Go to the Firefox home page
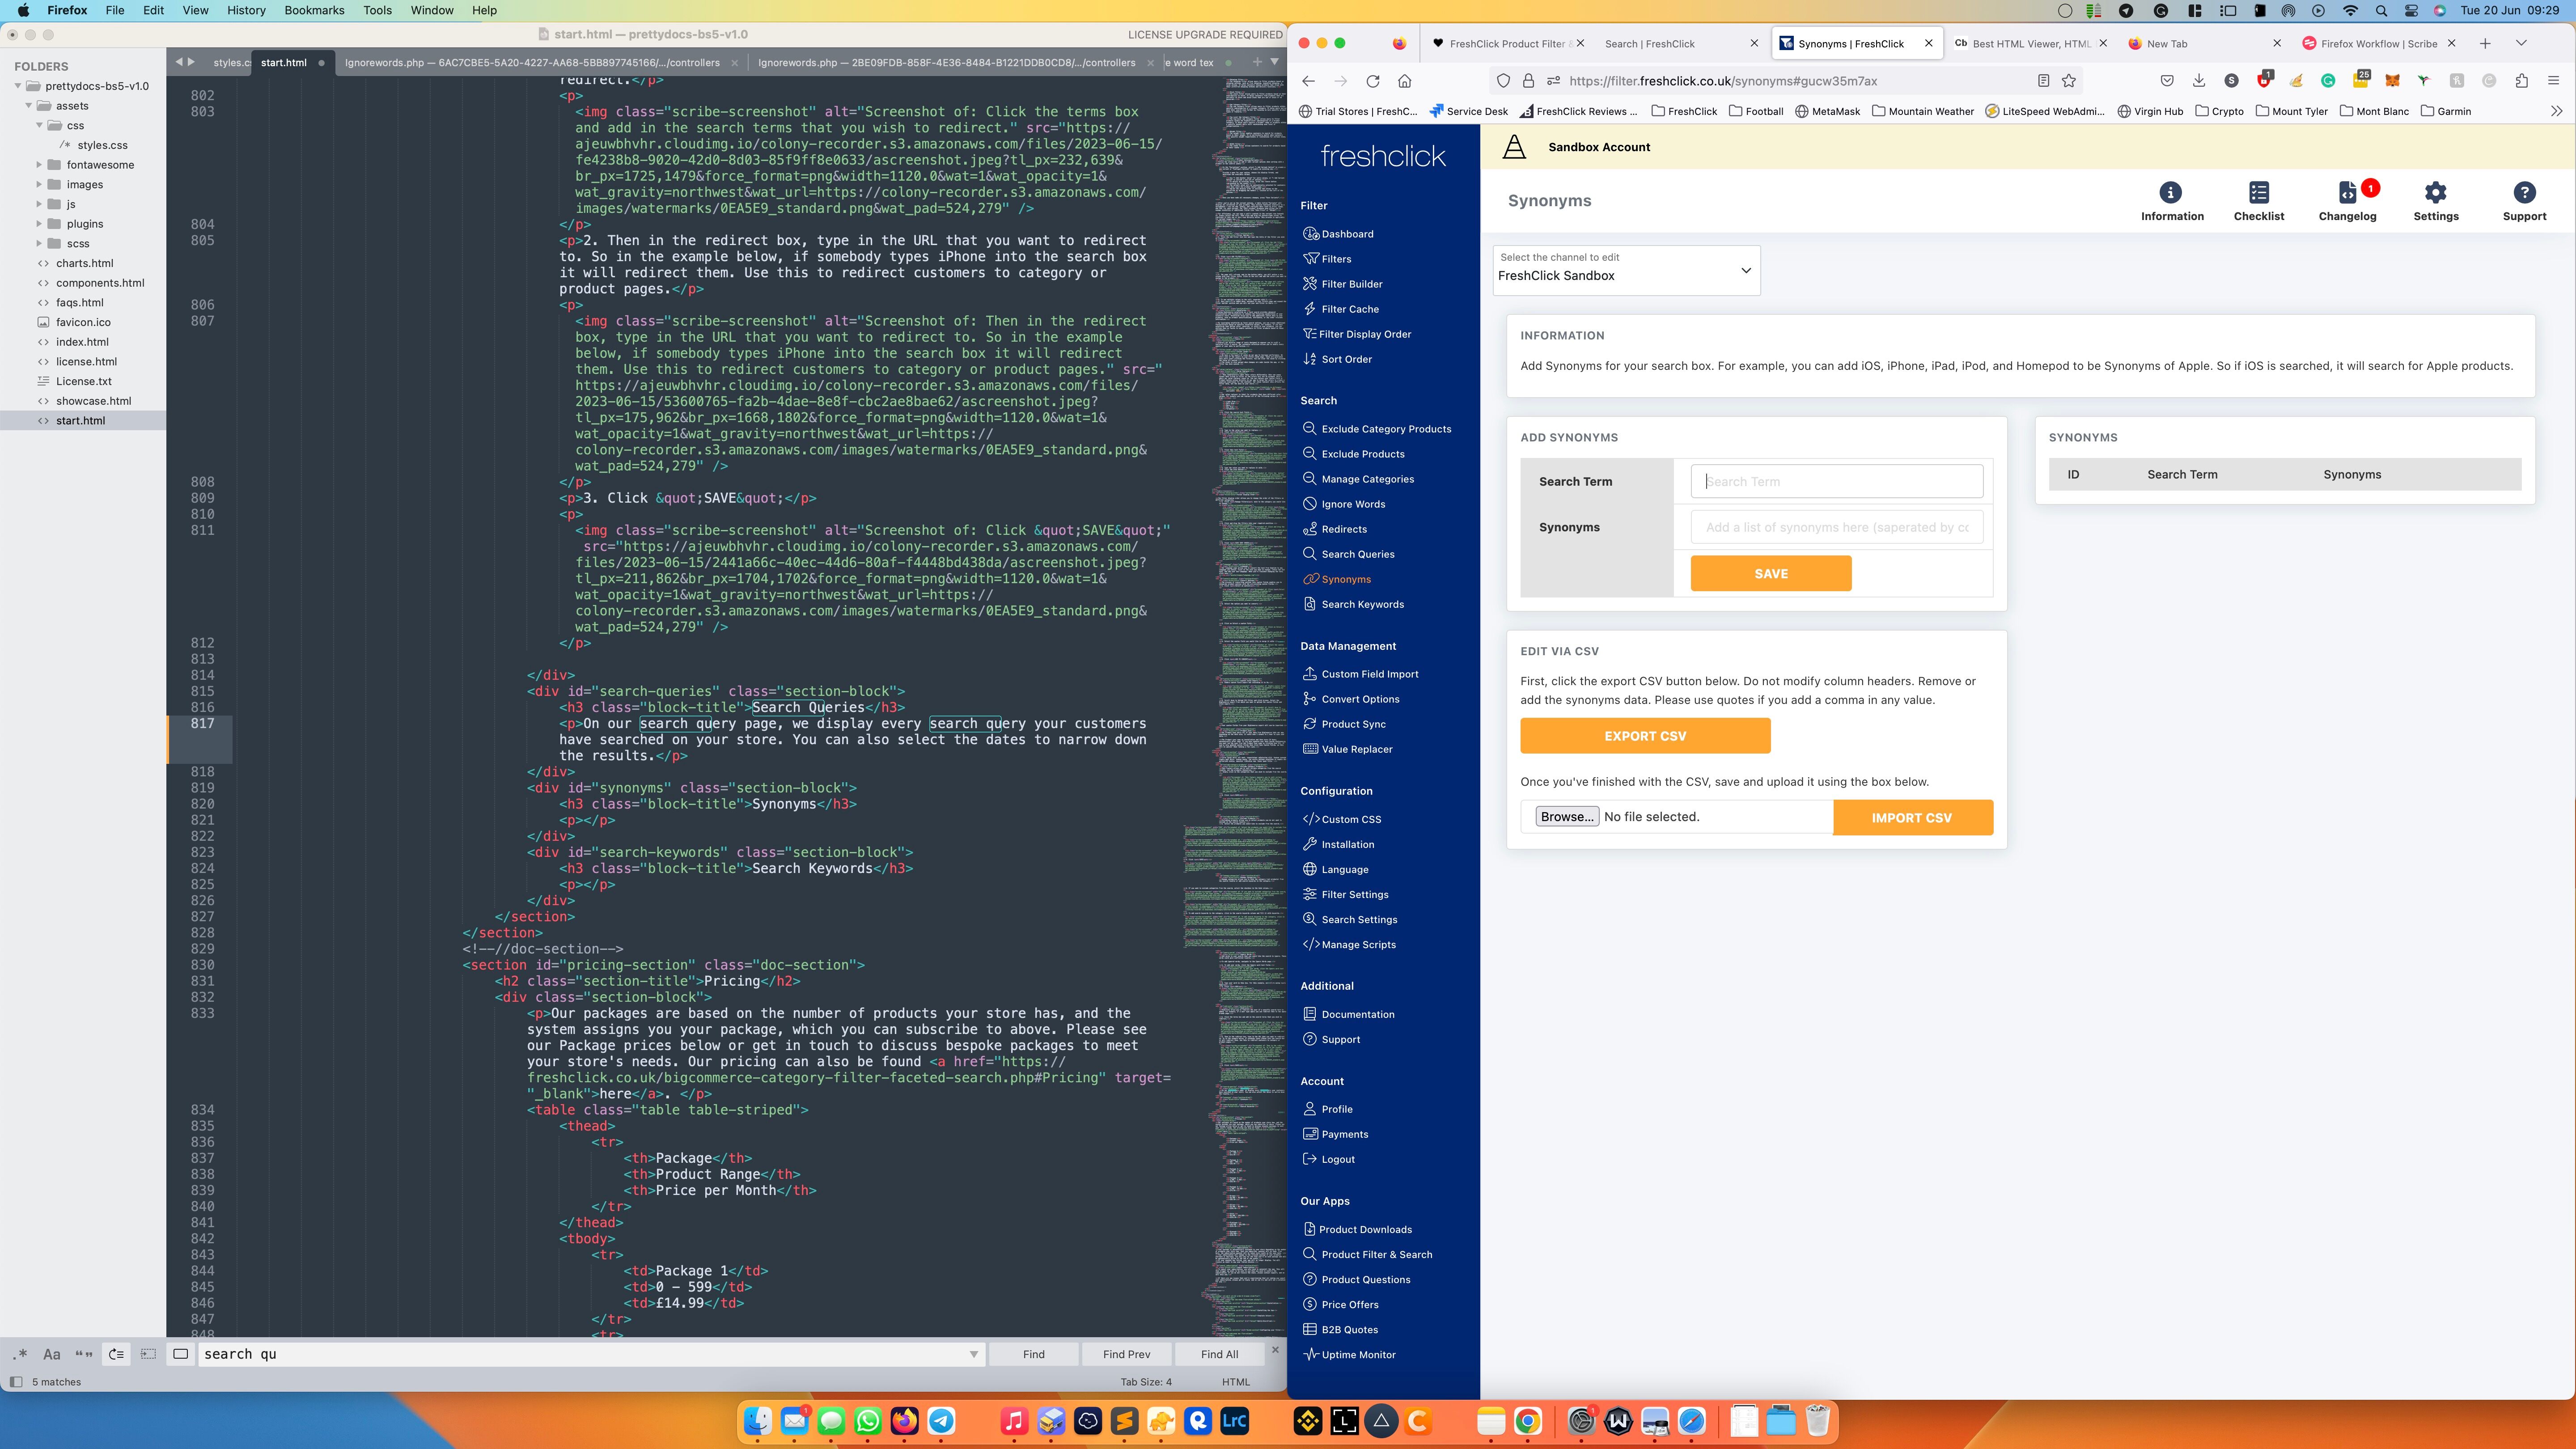The width and height of the screenshot is (2576, 1449). [x=1405, y=81]
